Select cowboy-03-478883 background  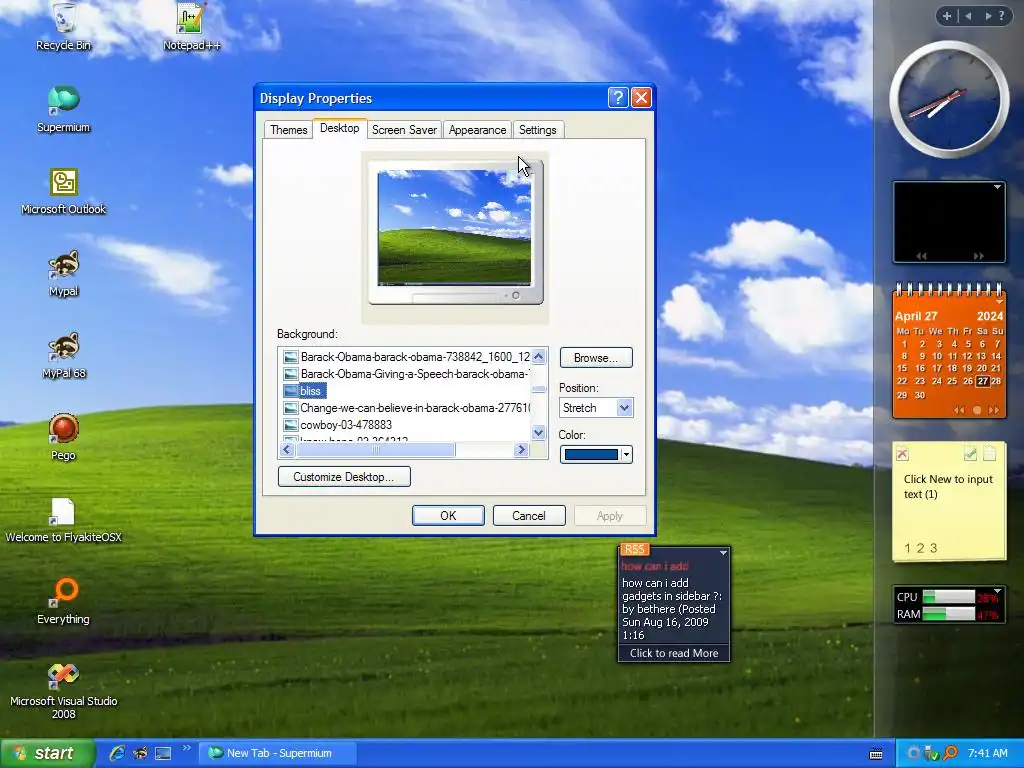[338, 424]
